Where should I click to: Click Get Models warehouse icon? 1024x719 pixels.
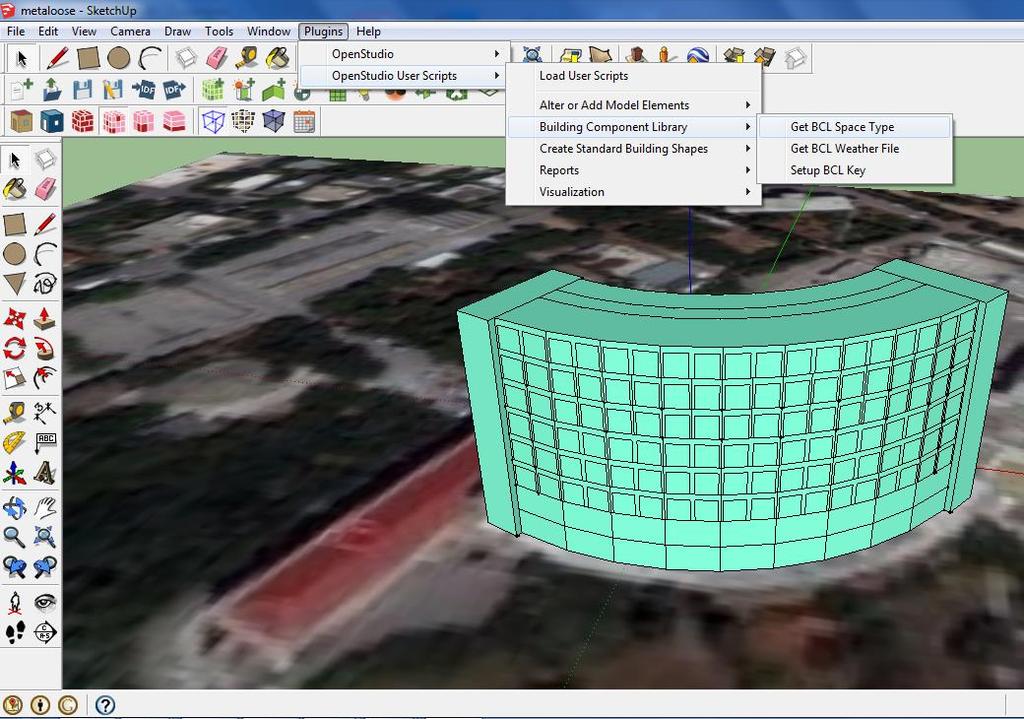(x=735, y=57)
